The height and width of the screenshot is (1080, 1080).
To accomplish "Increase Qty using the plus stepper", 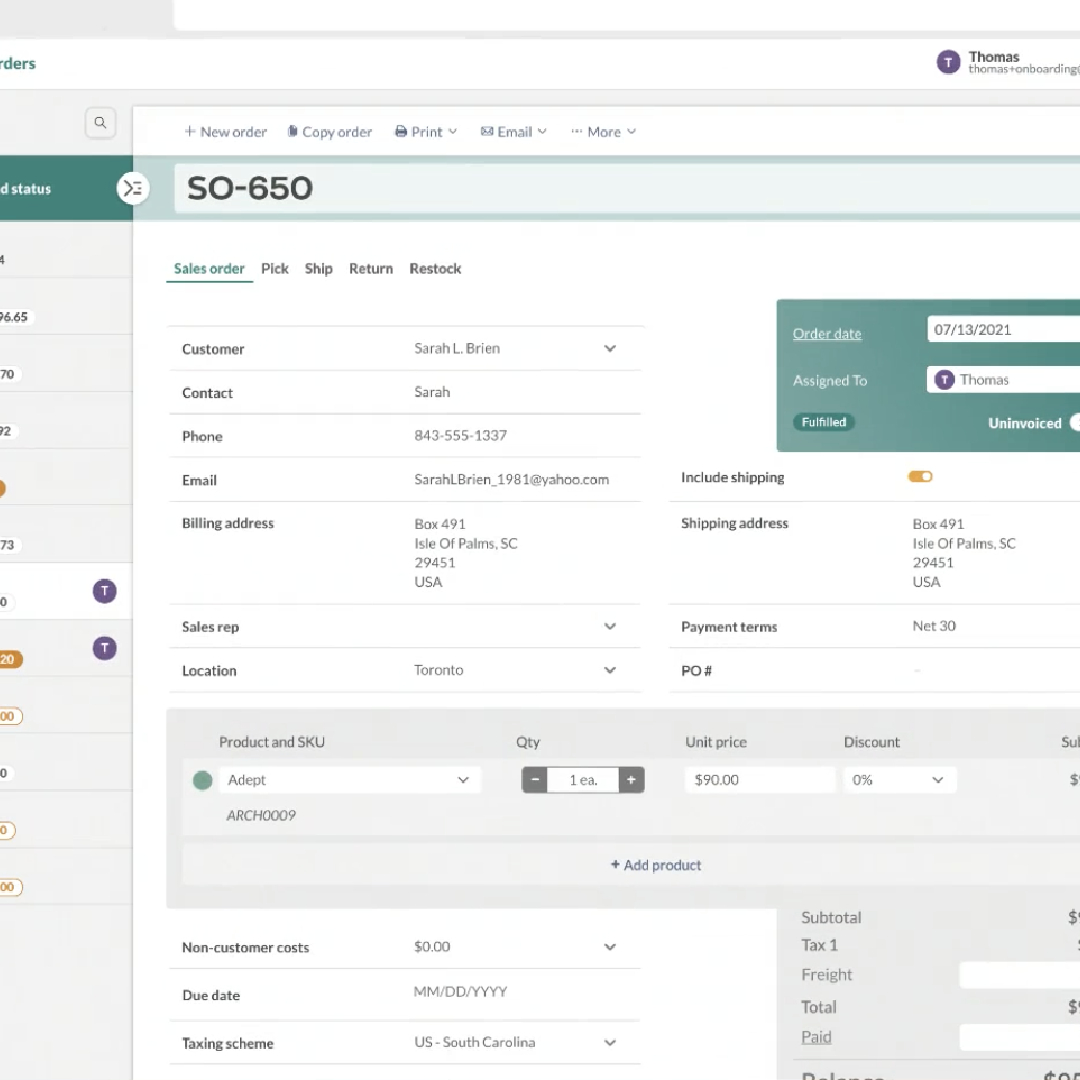I will tap(632, 779).
